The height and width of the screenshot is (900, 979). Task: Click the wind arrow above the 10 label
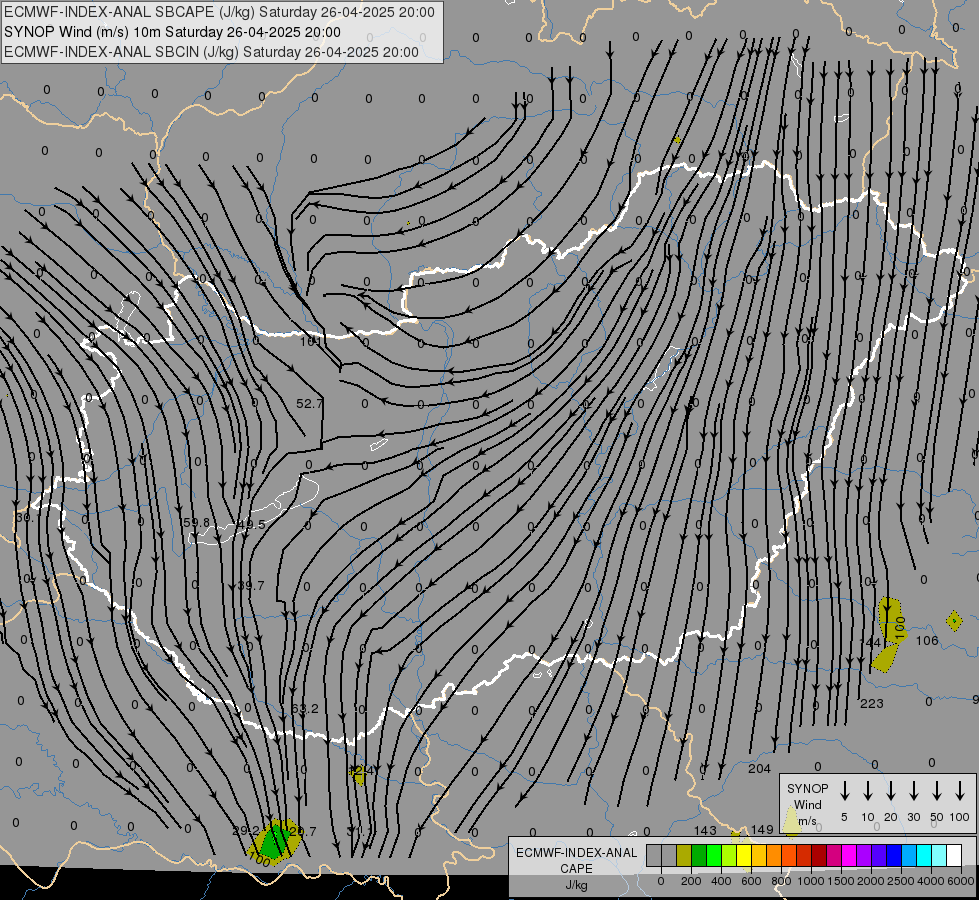867,791
